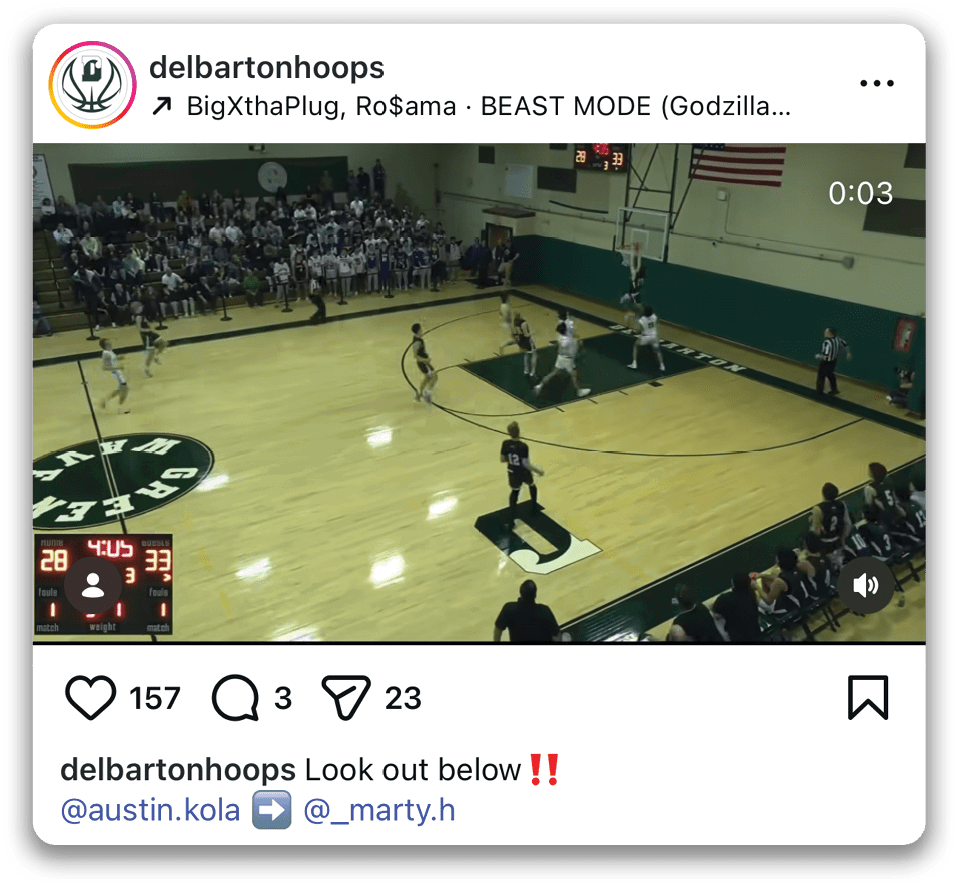Image resolution: width=959 pixels, height=887 pixels.
Task: Open the three-dot more options menu
Action: coord(876,83)
